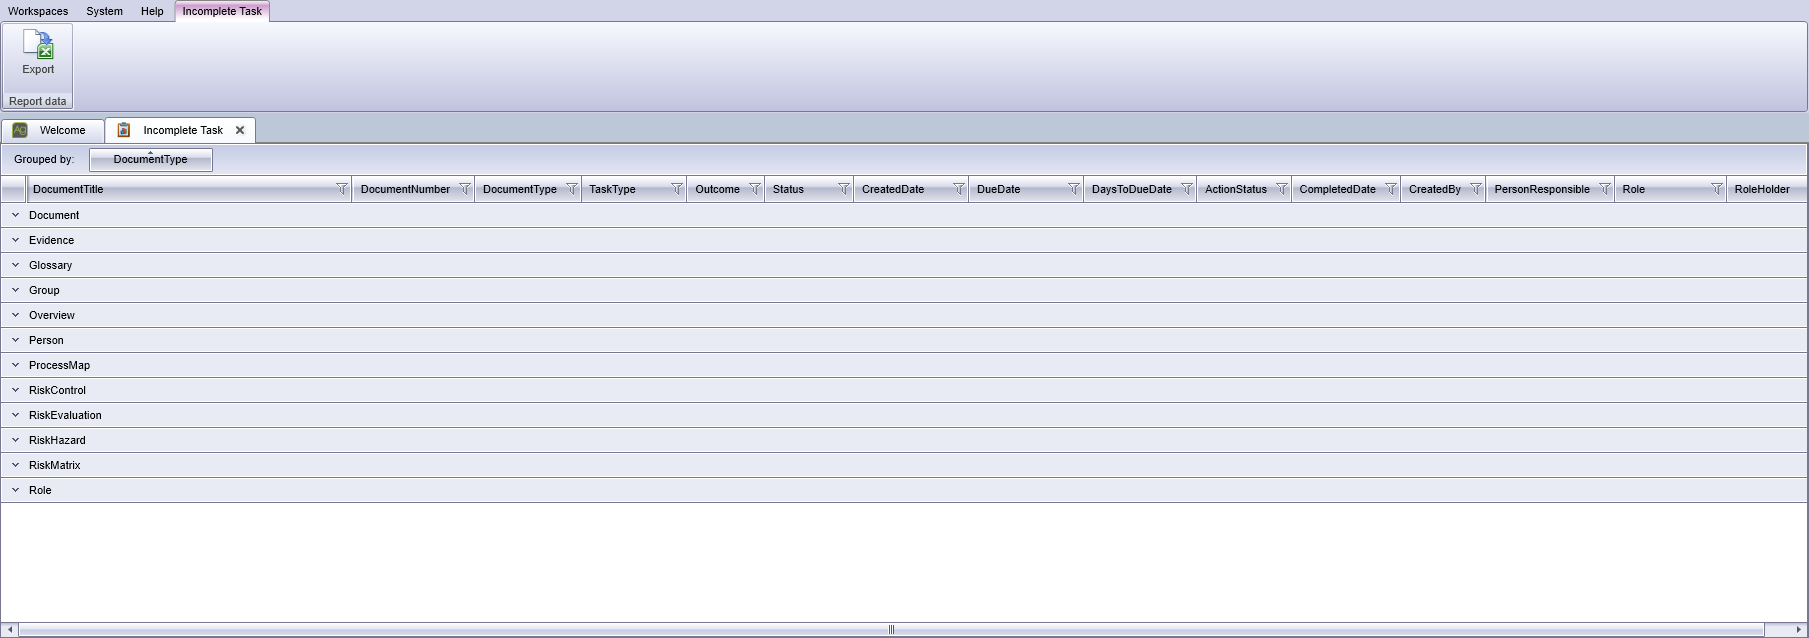Filter the DocumentNumber column
1809x638 pixels.
tap(464, 189)
